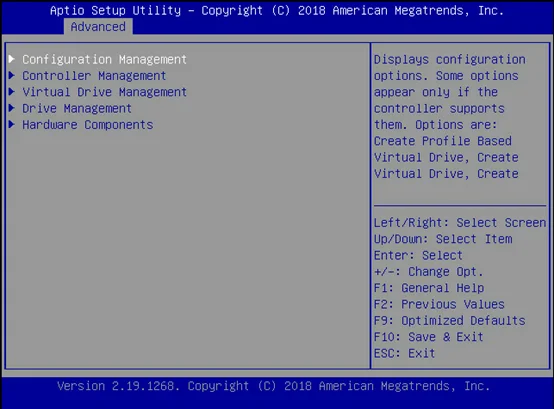The height and width of the screenshot is (409, 554).
Task: Expand the arrow next to Controller Management
Action: click(x=12, y=75)
